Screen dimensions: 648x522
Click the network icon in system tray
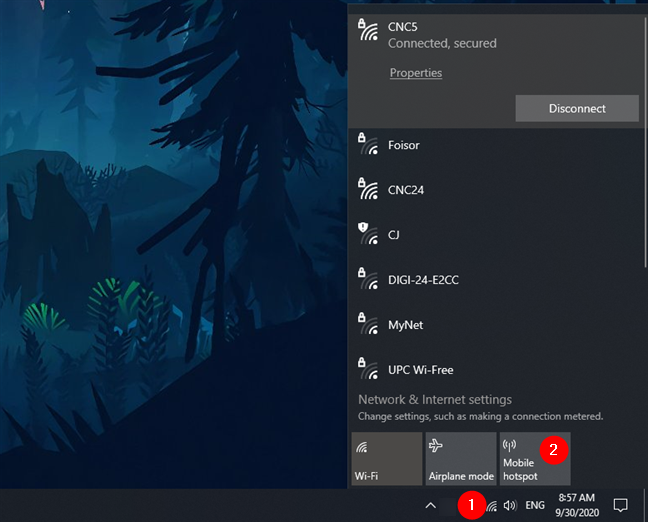(x=491, y=506)
